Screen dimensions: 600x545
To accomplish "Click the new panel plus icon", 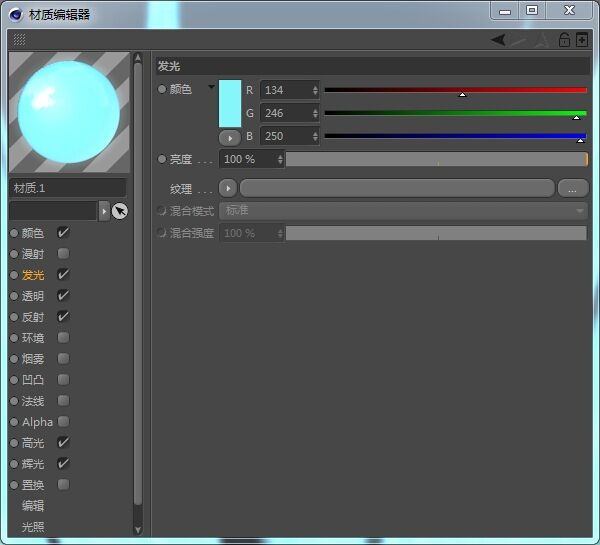I will pyautogui.click(x=582, y=40).
